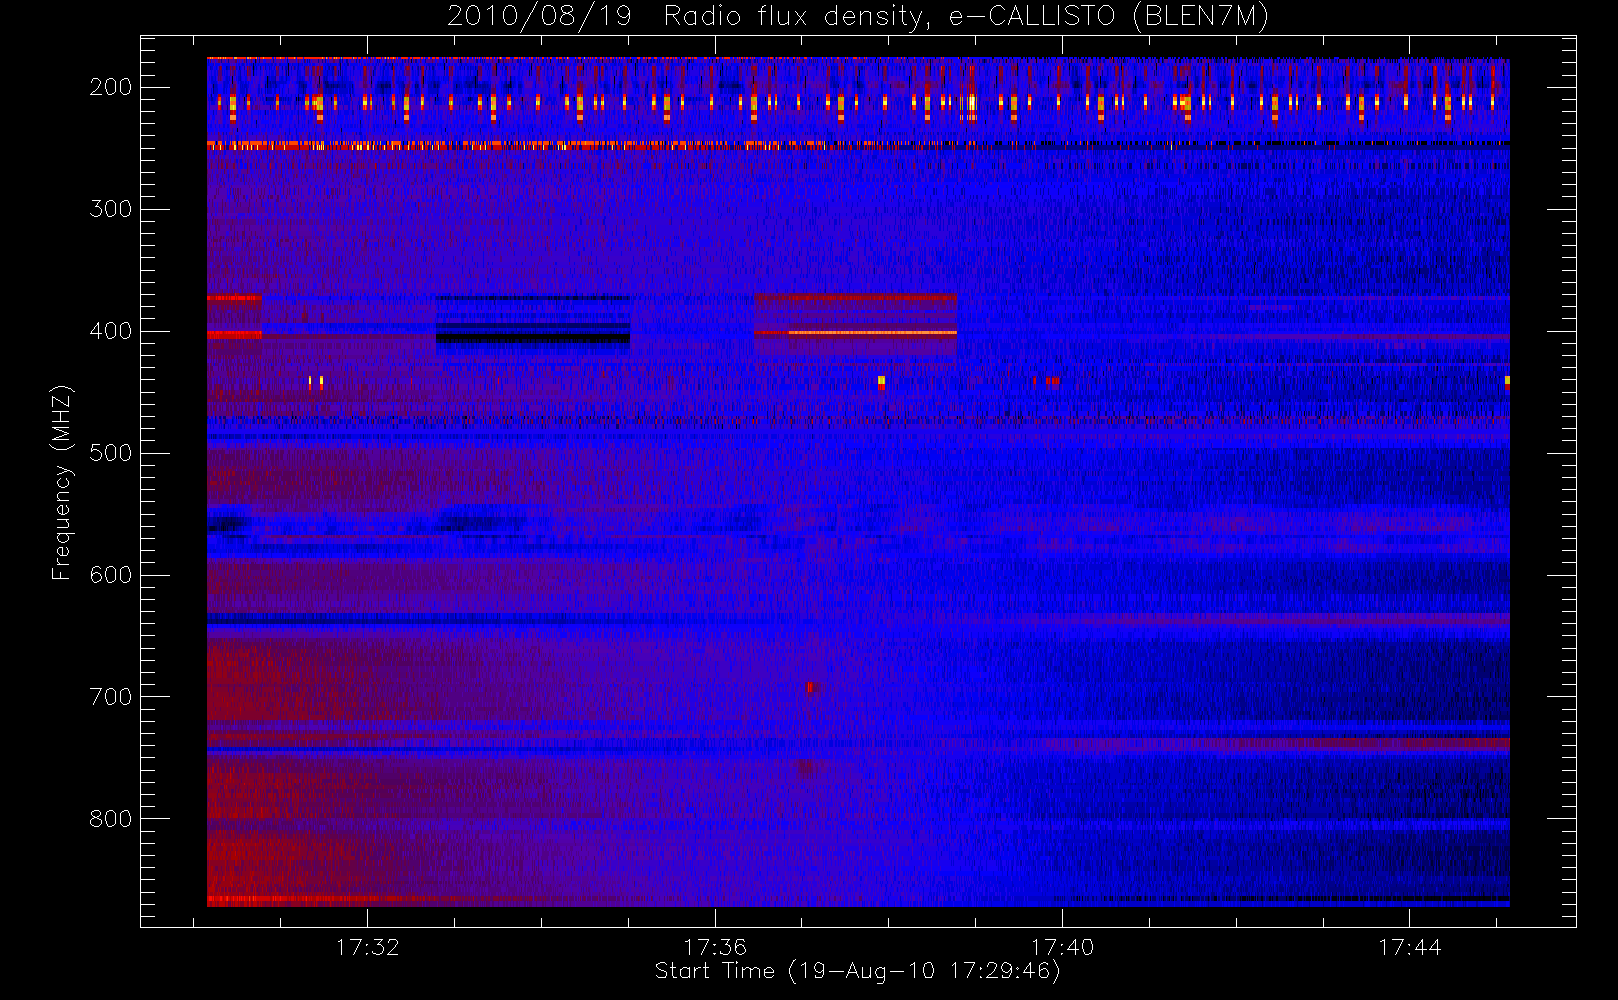Click the 200 frequency tick label
1618x1000 pixels.
110,87
